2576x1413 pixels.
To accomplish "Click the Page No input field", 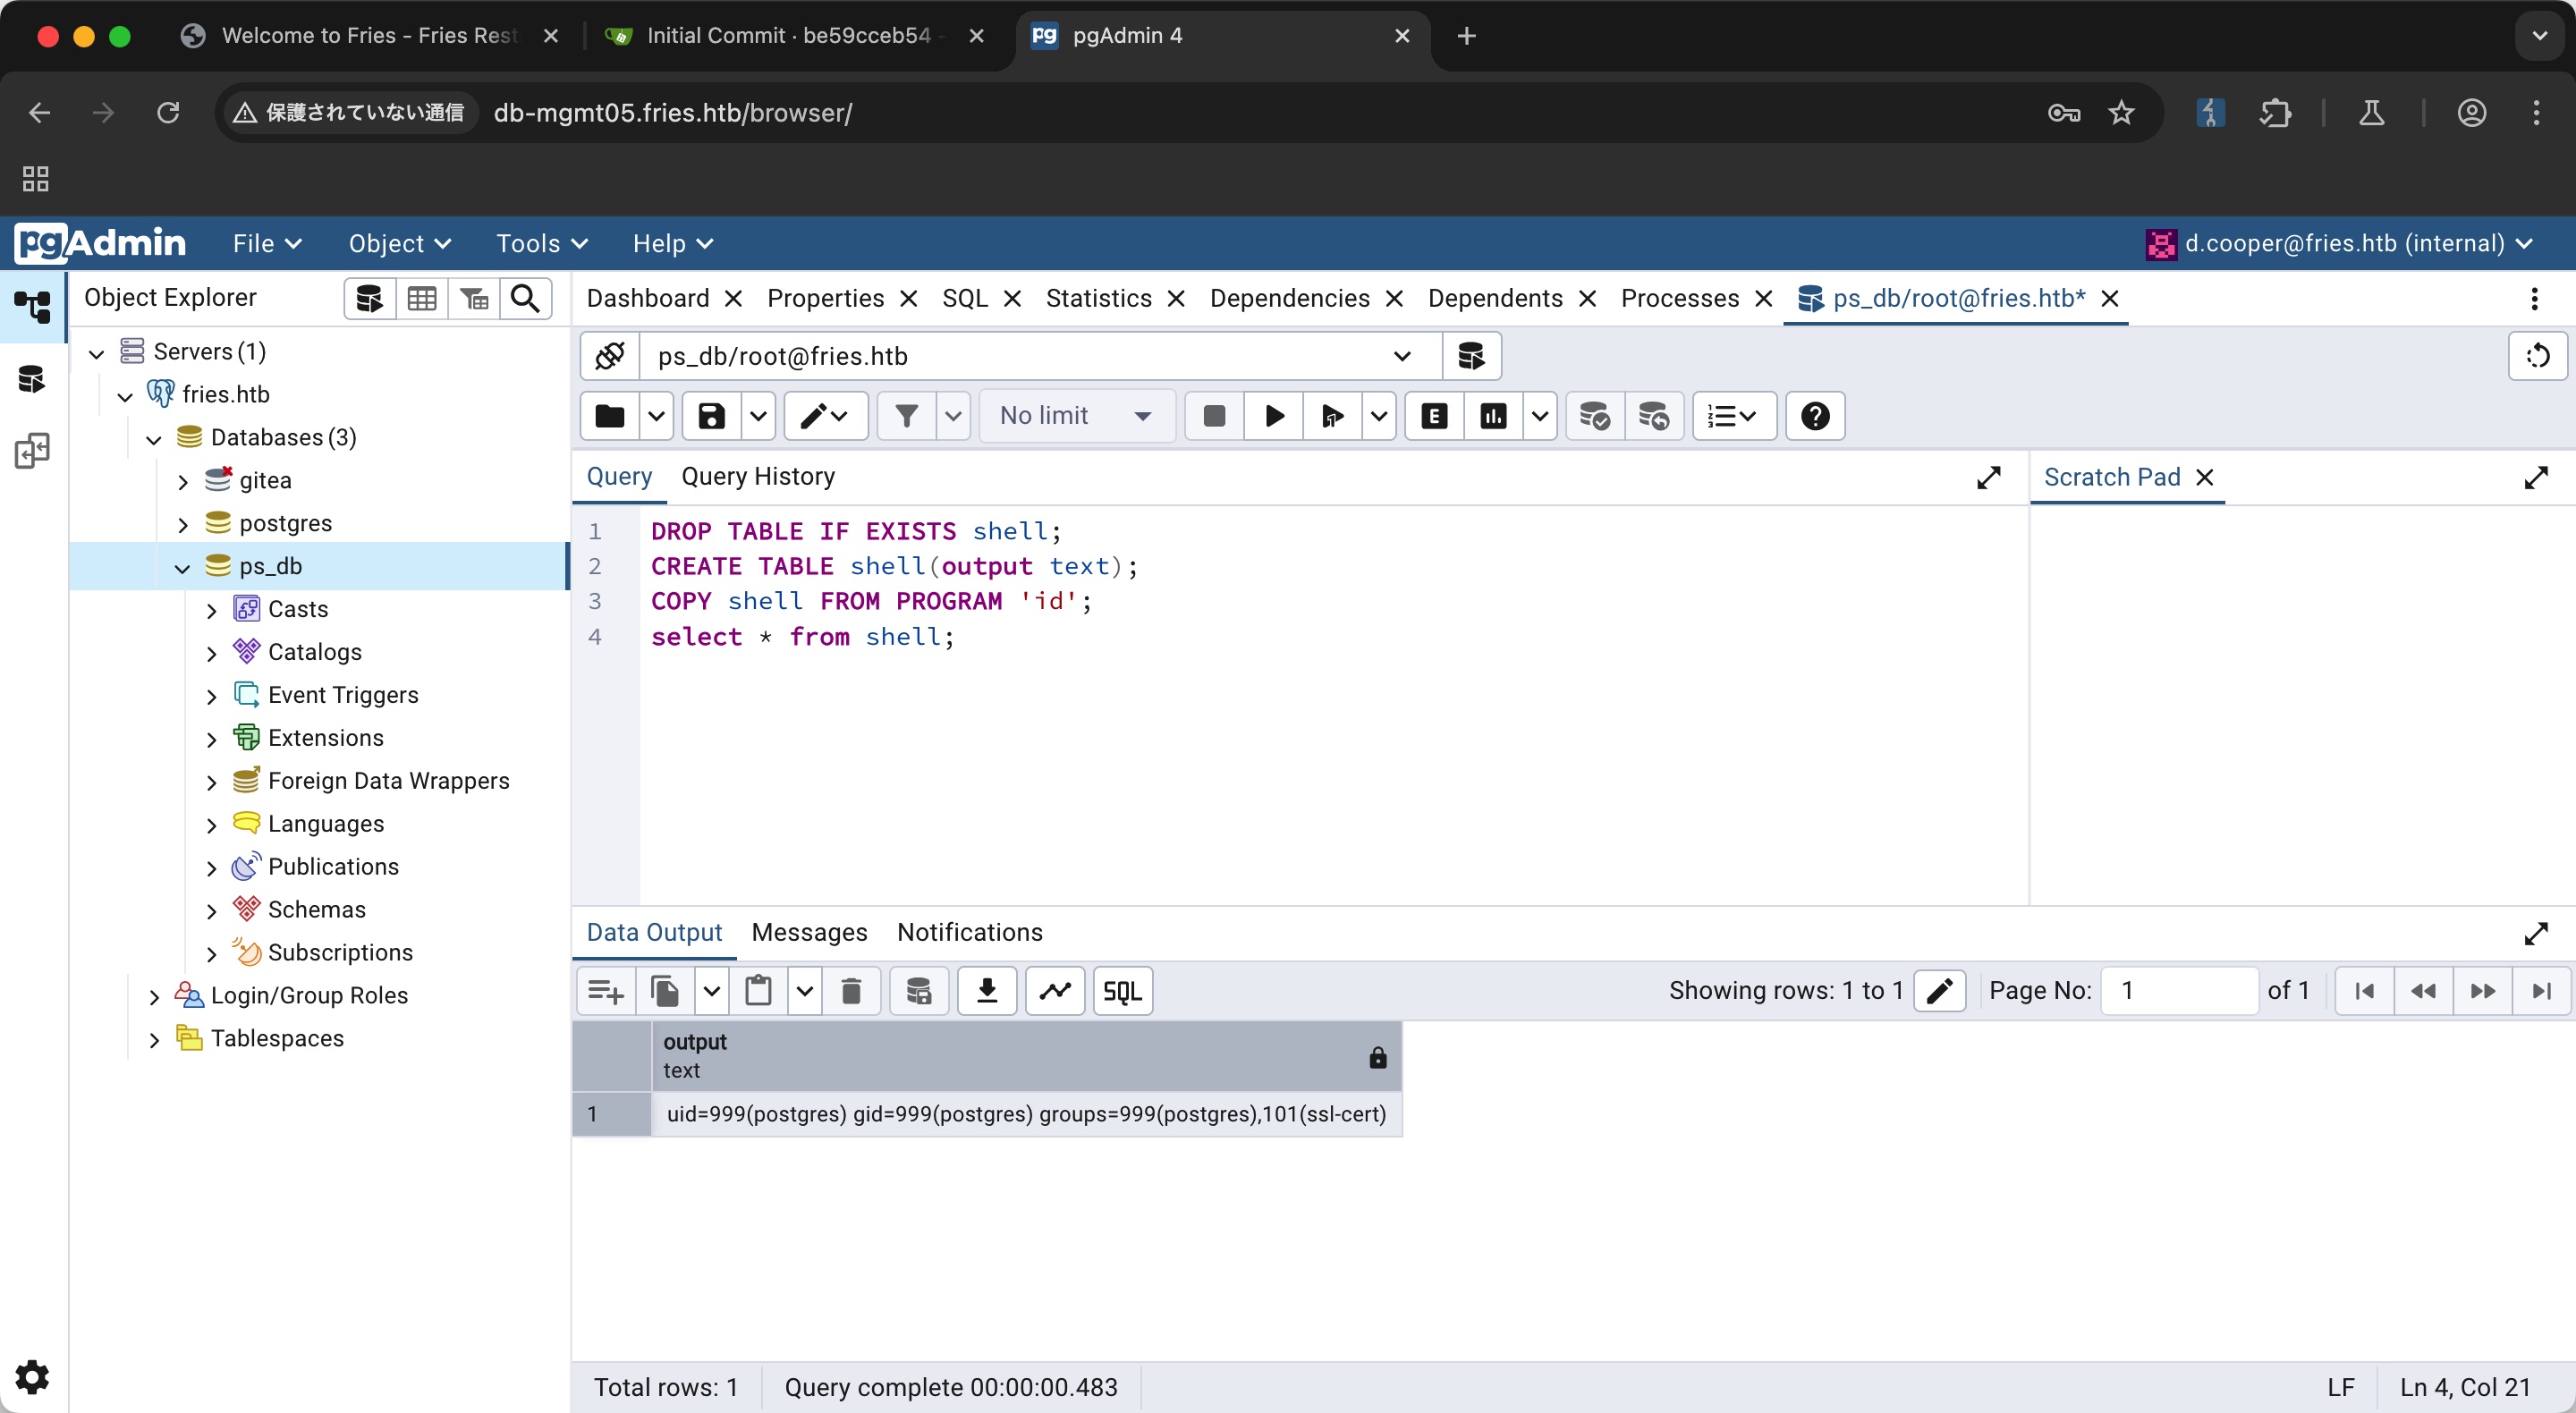I will coord(2179,991).
